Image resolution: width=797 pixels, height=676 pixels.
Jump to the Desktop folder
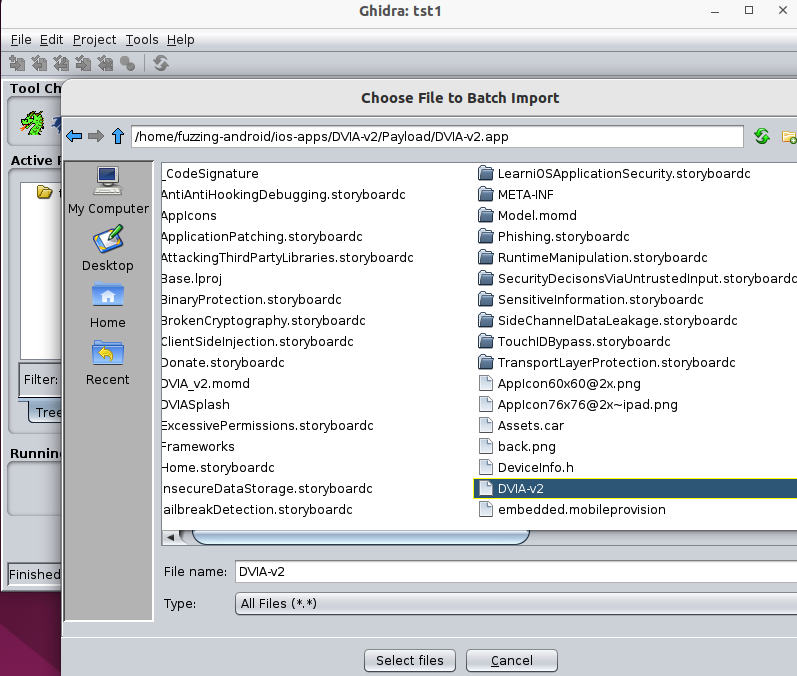(x=108, y=248)
